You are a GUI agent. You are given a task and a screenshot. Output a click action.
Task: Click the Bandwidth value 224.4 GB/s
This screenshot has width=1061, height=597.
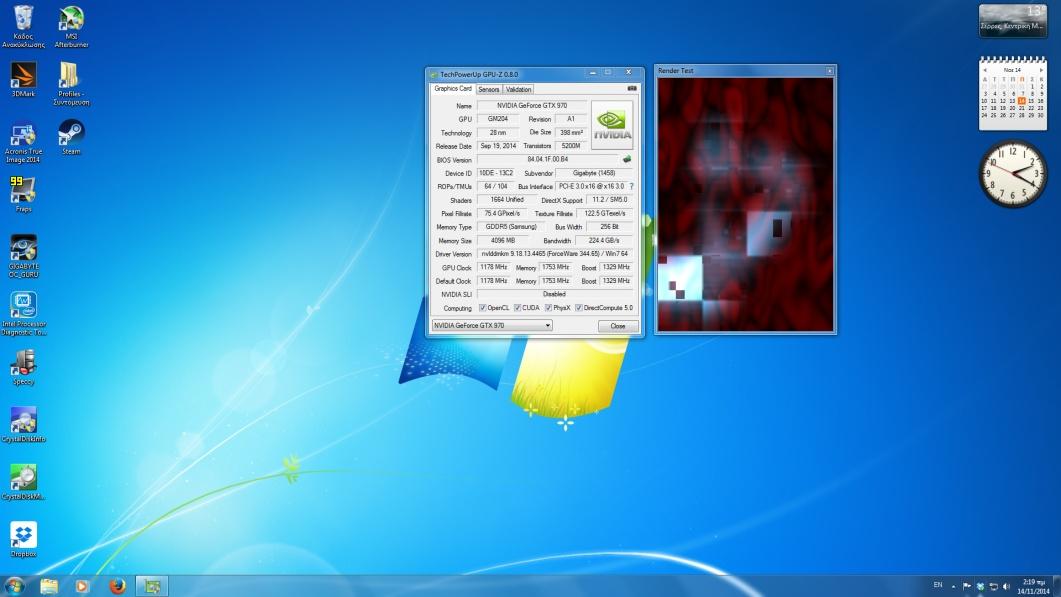[x=604, y=240]
